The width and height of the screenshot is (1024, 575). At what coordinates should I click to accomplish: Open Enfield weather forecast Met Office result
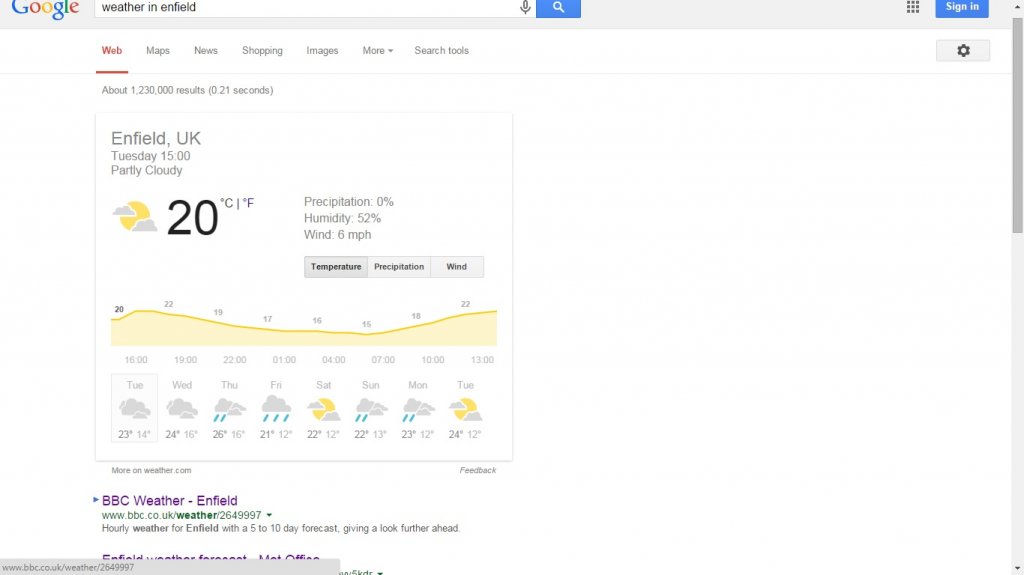pyautogui.click(x=211, y=558)
